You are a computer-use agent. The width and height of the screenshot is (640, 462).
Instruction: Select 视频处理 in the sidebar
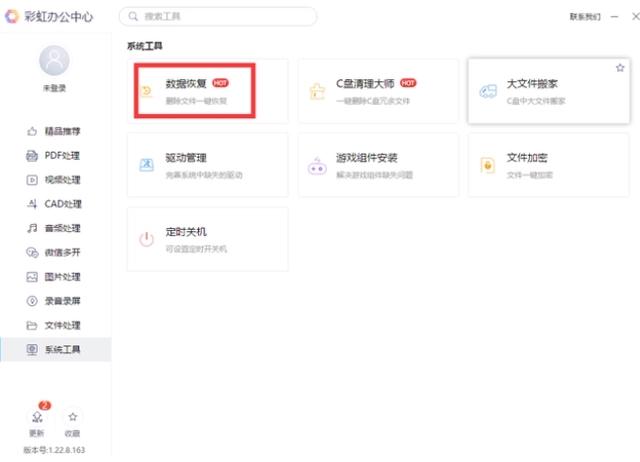pos(54,180)
